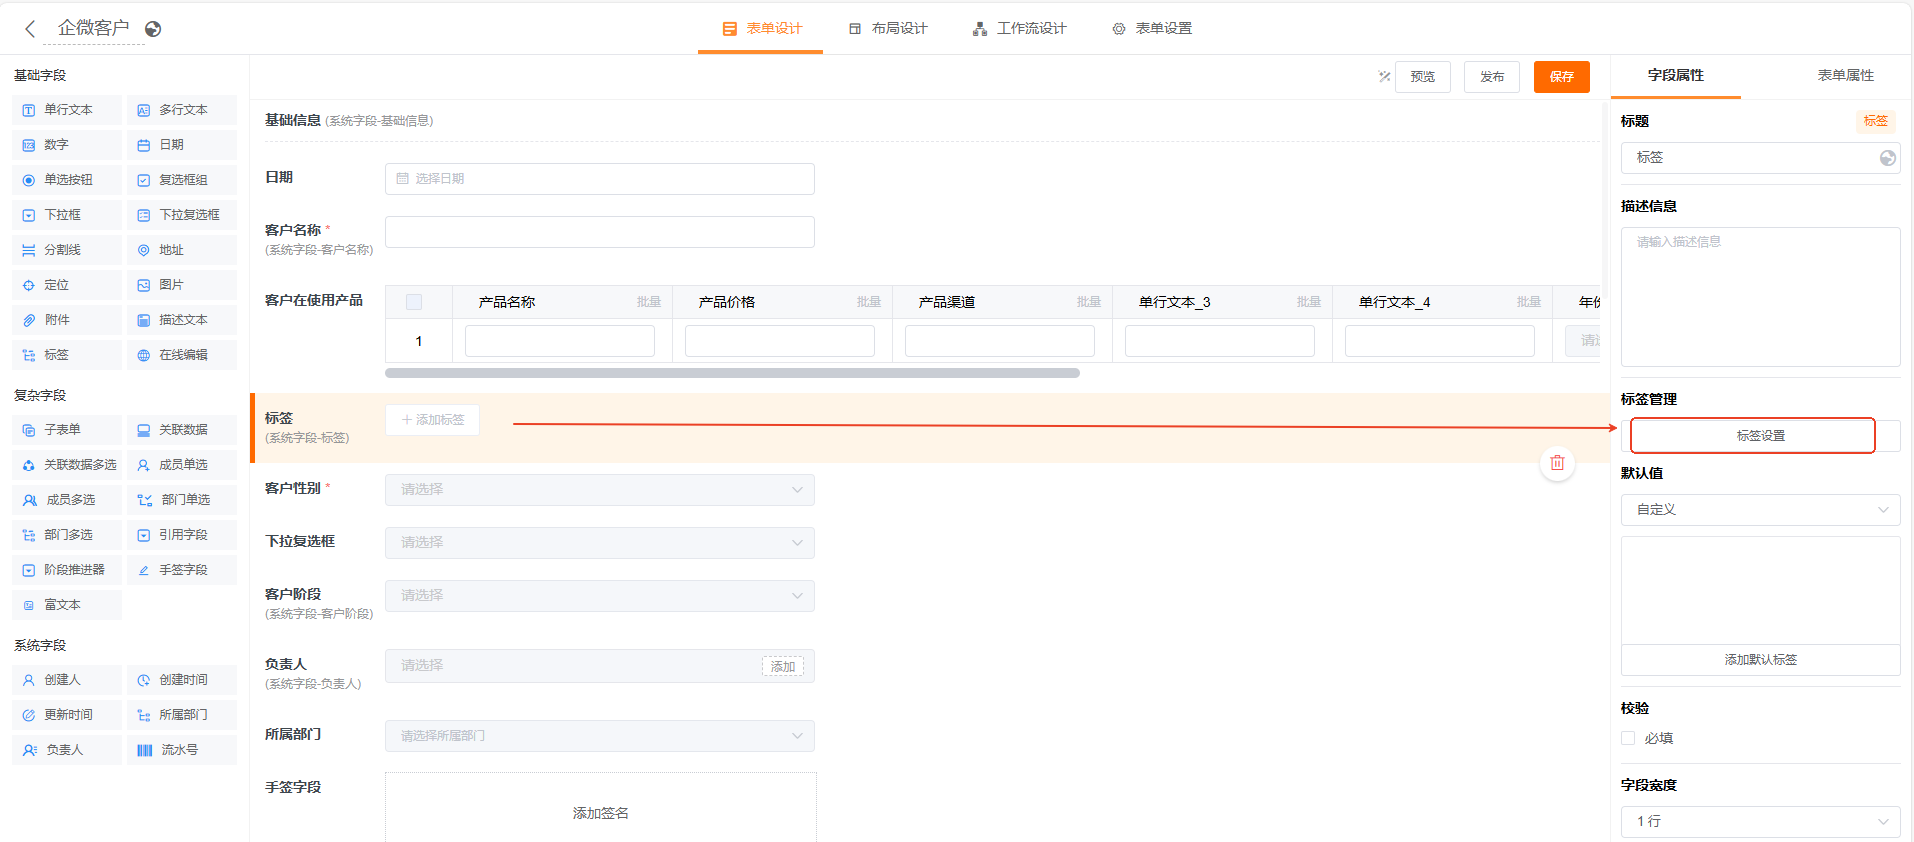Switch to the 表单属性 tab
Viewport: 1914px width, 842px height.
point(1845,76)
